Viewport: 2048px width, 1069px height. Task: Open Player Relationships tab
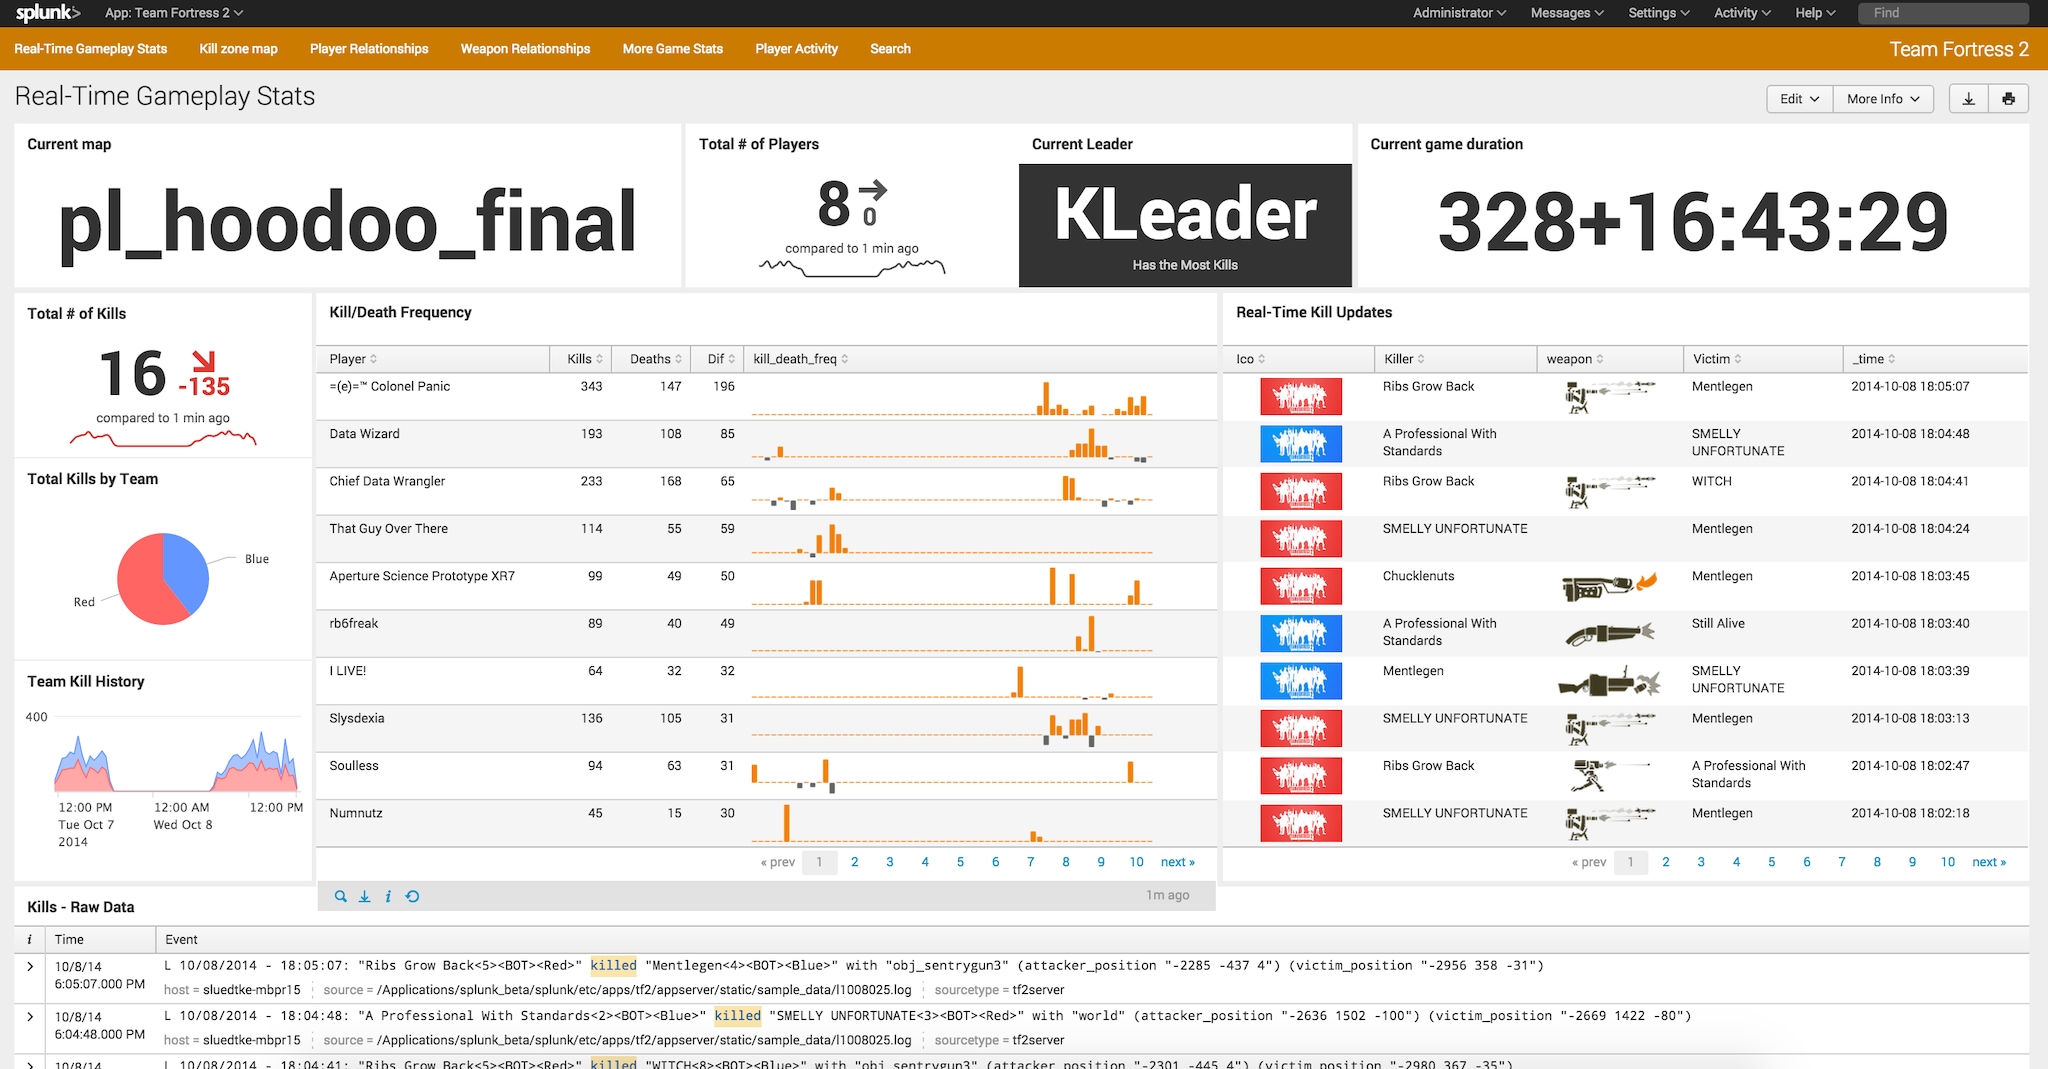click(x=369, y=49)
